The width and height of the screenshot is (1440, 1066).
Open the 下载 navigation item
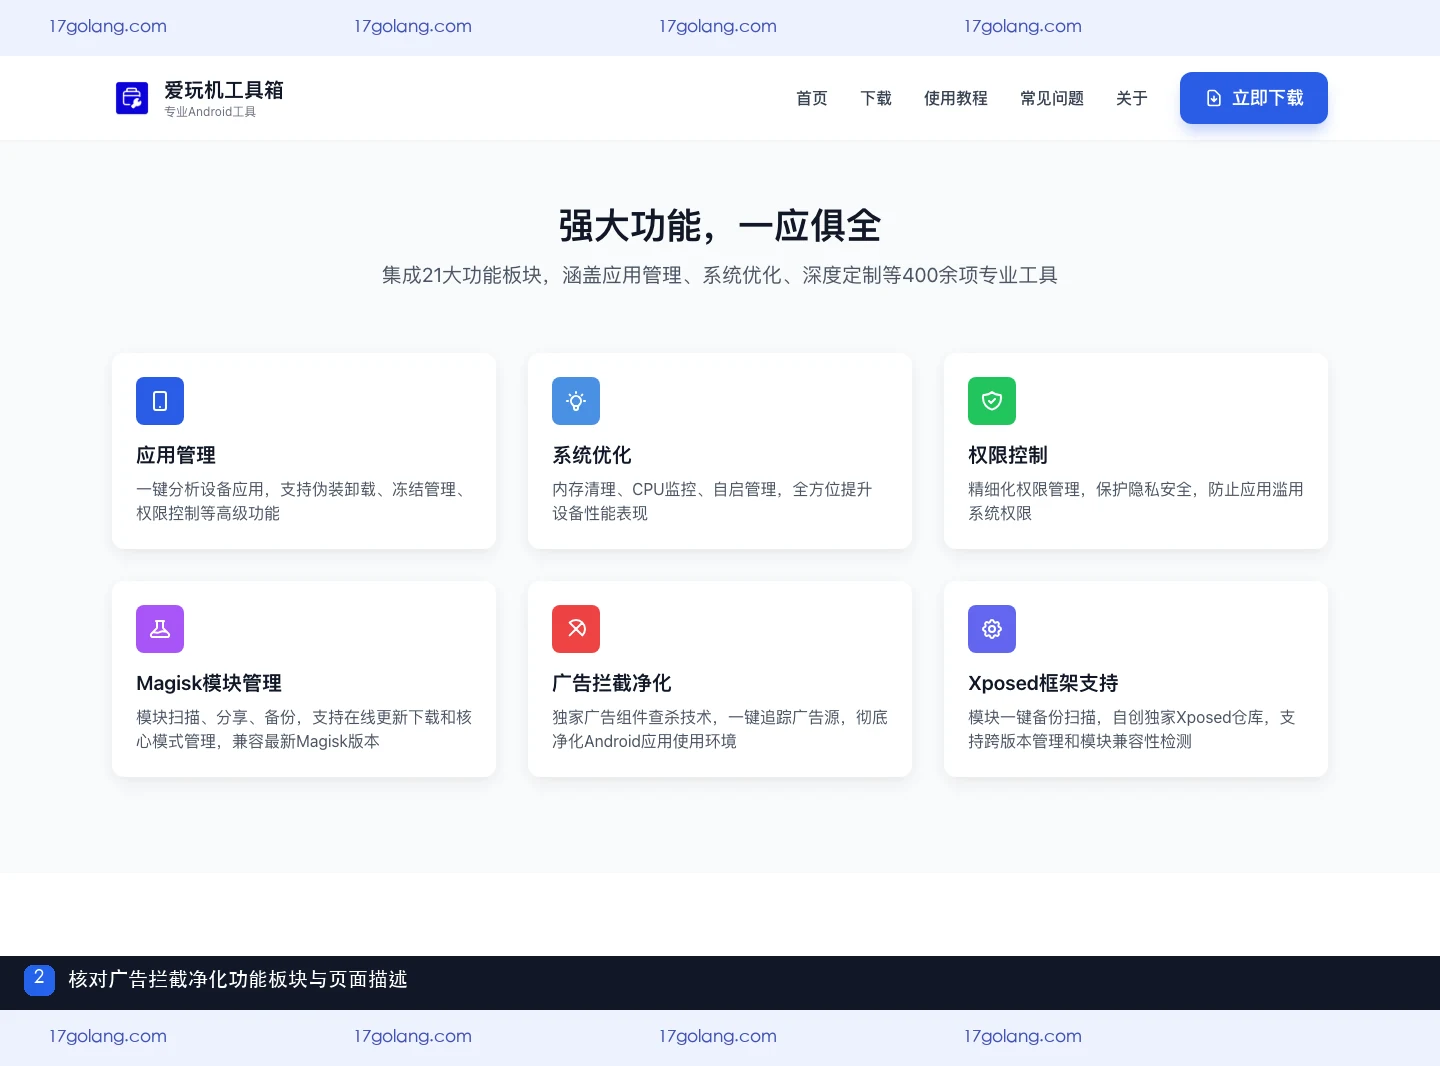point(876,98)
